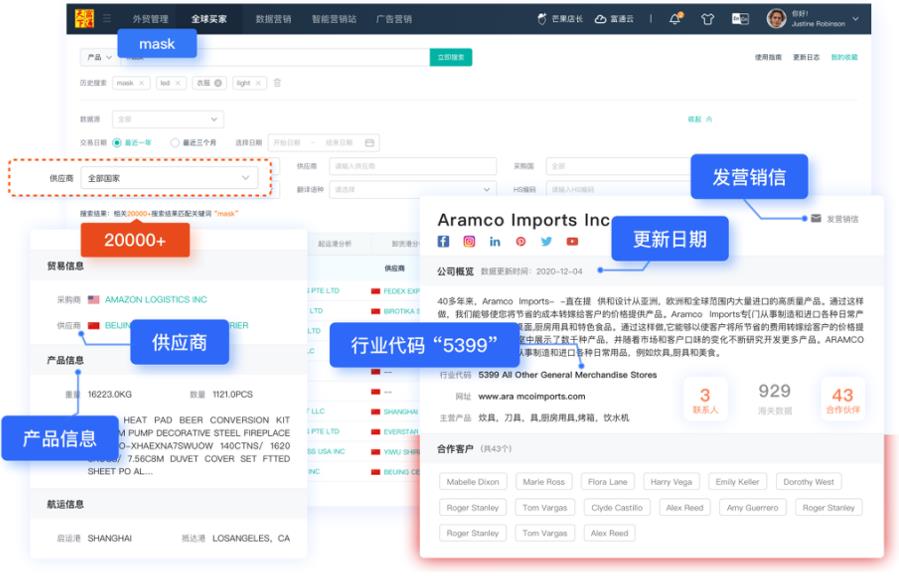Screen dimensions: 899x578
Task: Open the 929 海关数据 card
Action: pyautogui.click(x=775, y=399)
